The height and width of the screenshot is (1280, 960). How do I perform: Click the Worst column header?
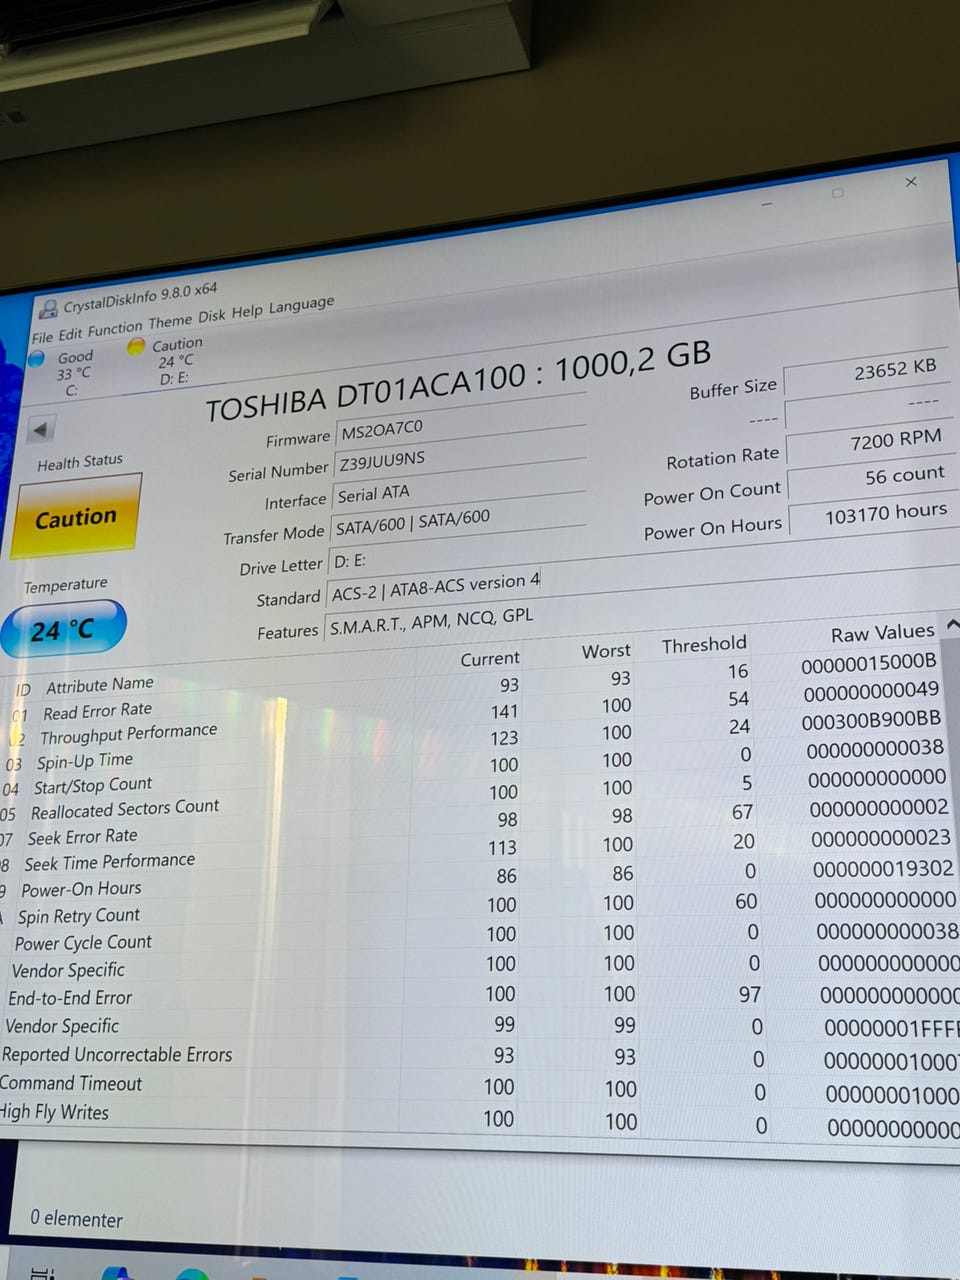(606, 651)
